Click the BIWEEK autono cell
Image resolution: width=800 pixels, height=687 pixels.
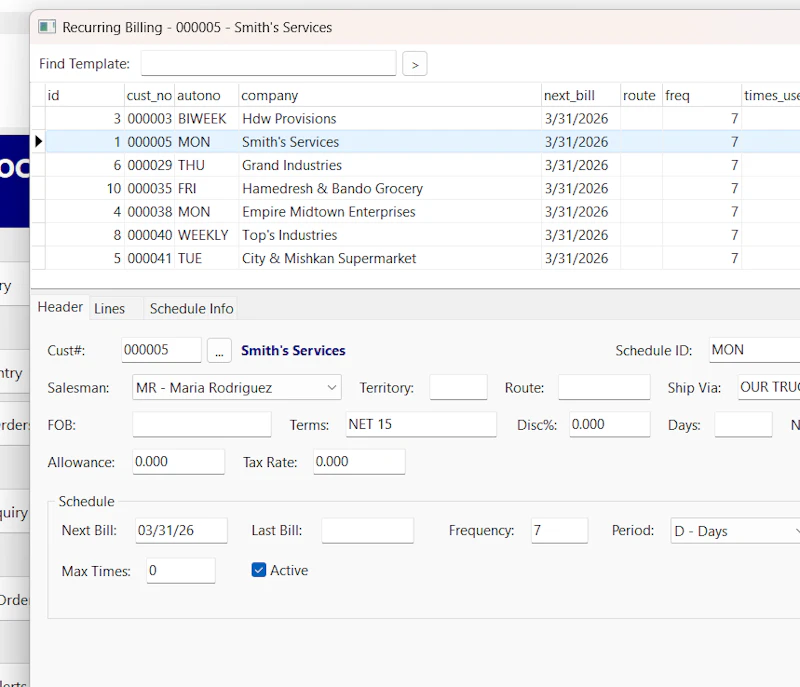pos(206,119)
